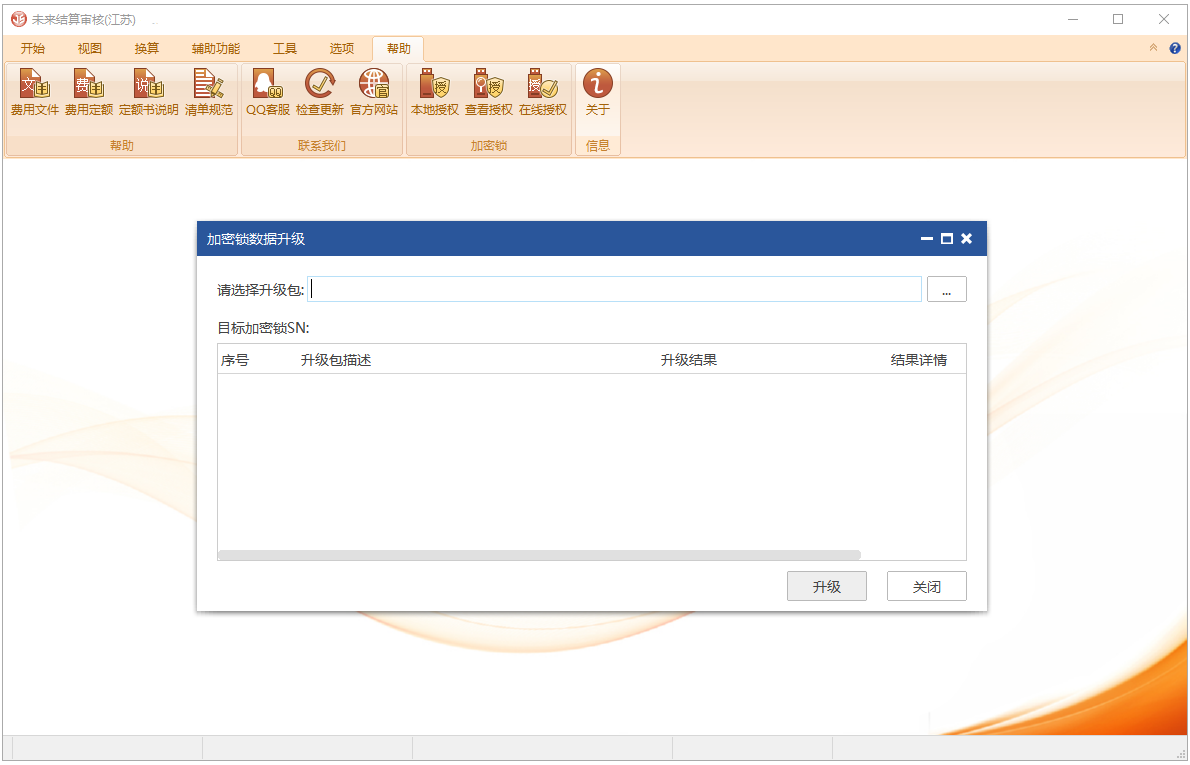Click the 目标加密锁SN label
Viewport: 1190px width, 765px height.
click(x=263, y=328)
